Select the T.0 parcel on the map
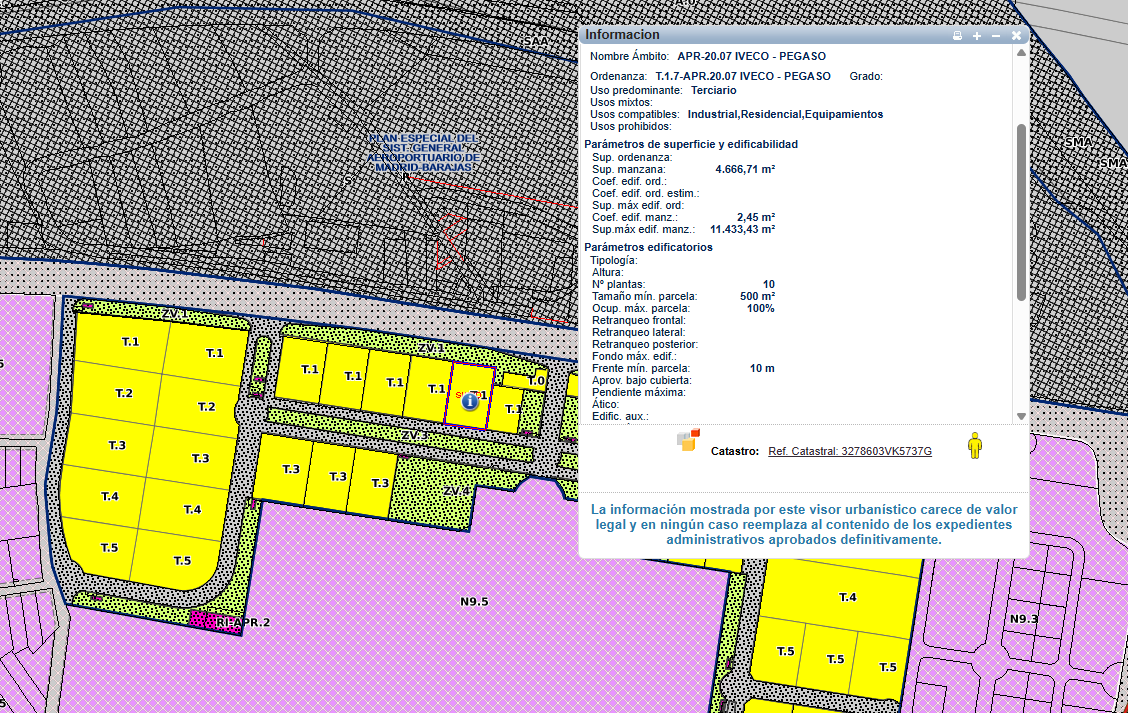The height and width of the screenshot is (713, 1128). 536,381
